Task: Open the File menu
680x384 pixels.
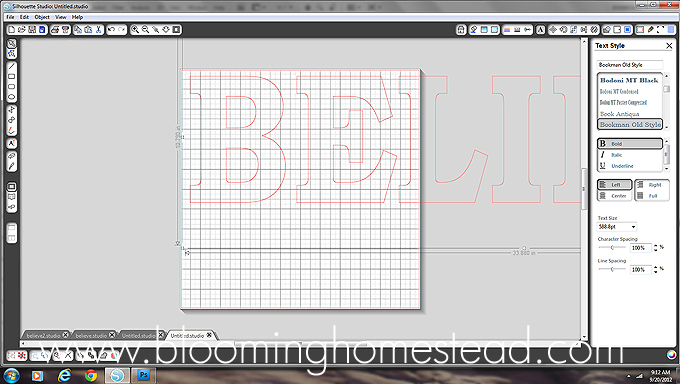Action: click(x=10, y=17)
